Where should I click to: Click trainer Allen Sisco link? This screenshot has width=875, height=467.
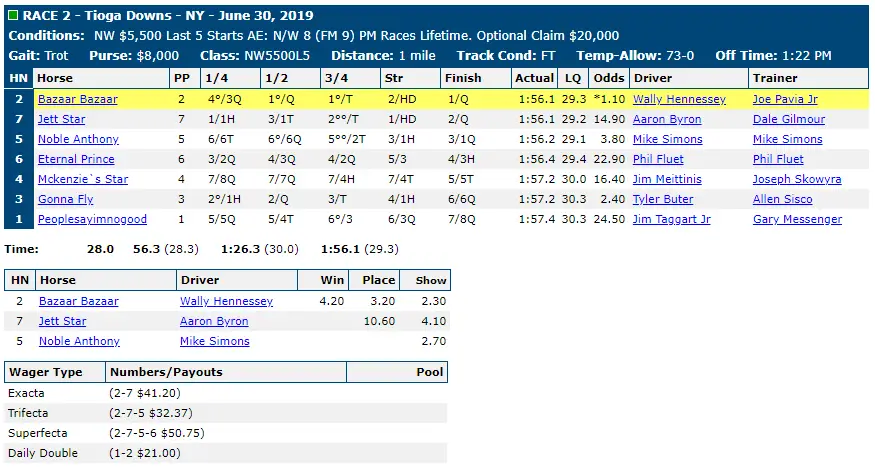click(x=782, y=200)
